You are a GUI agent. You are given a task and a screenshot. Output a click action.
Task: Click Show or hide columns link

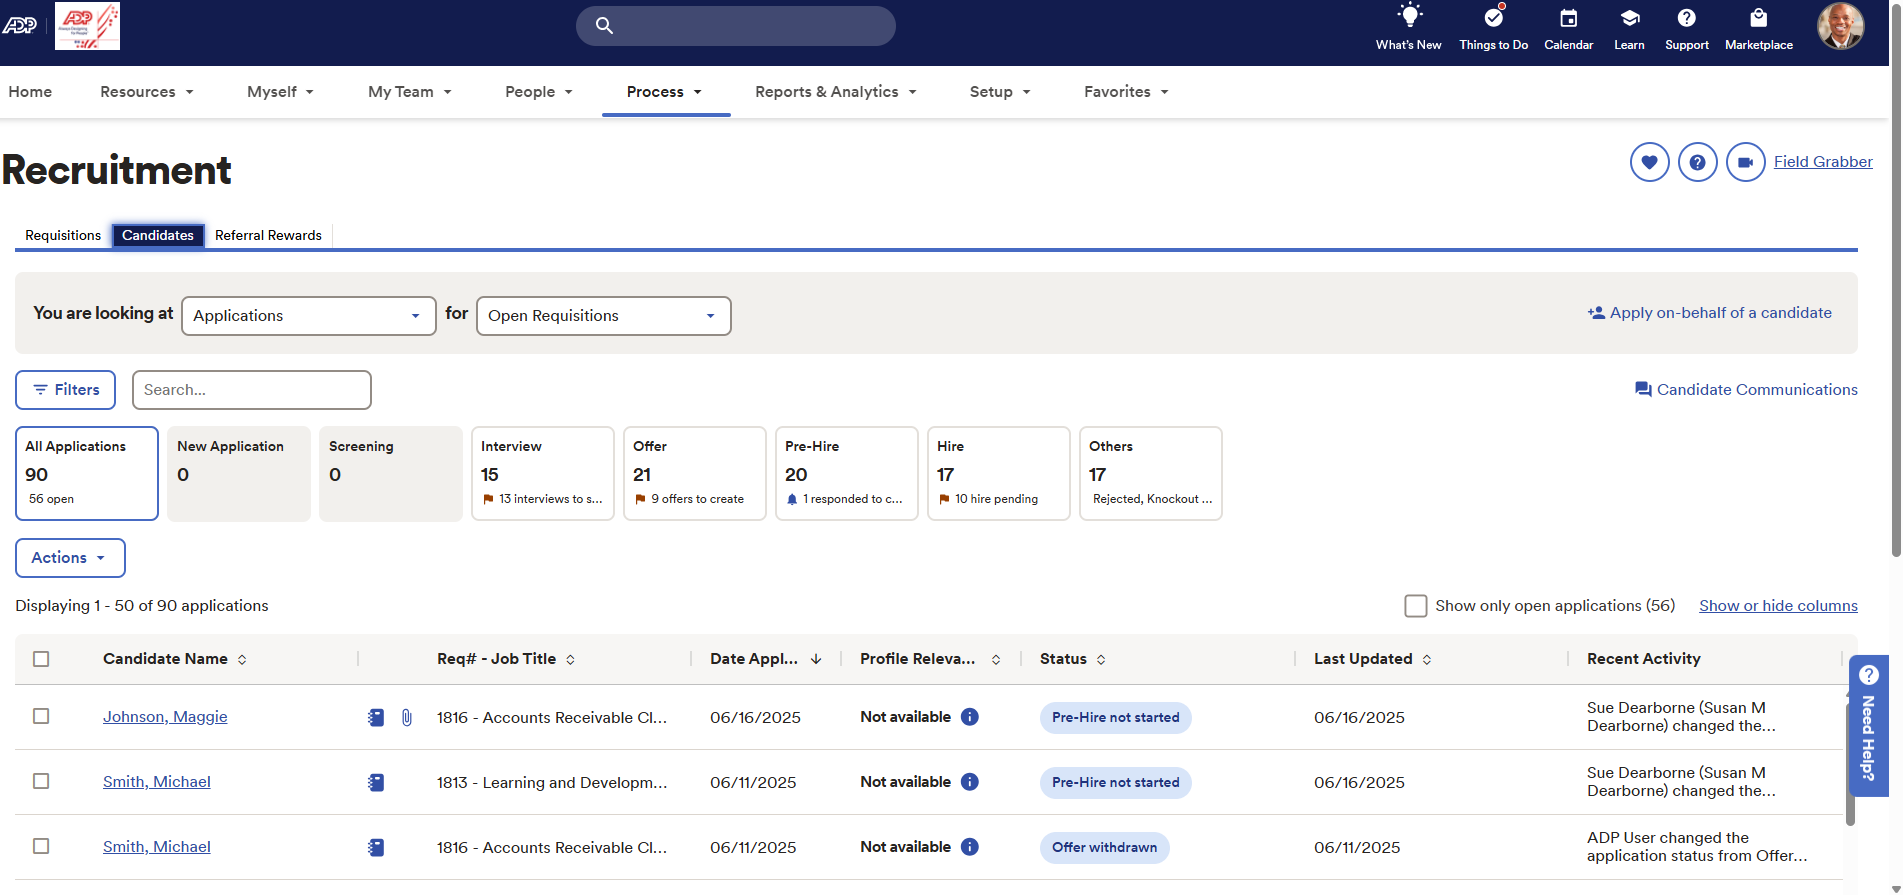[1778, 606]
